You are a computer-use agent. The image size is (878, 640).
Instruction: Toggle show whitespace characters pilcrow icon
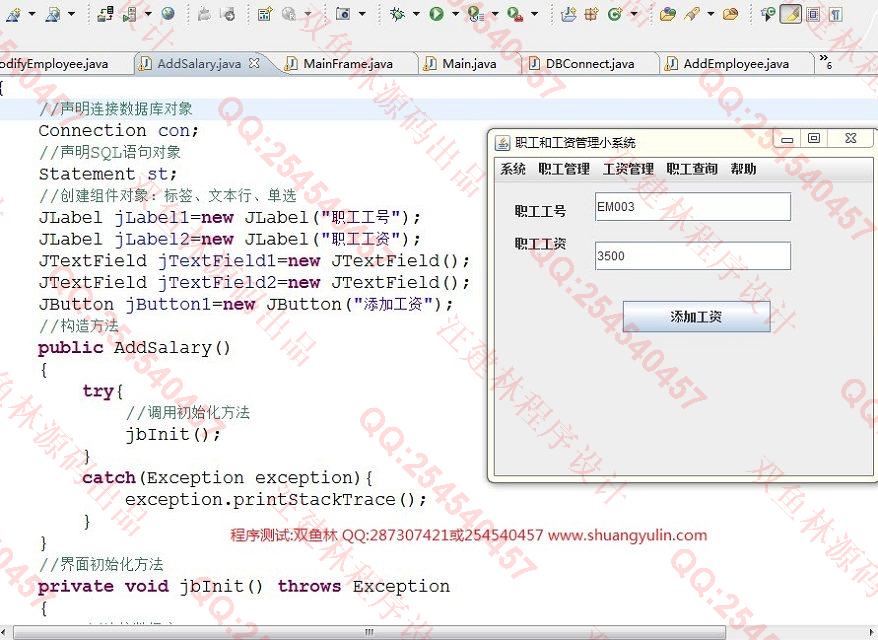coord(836,14)
